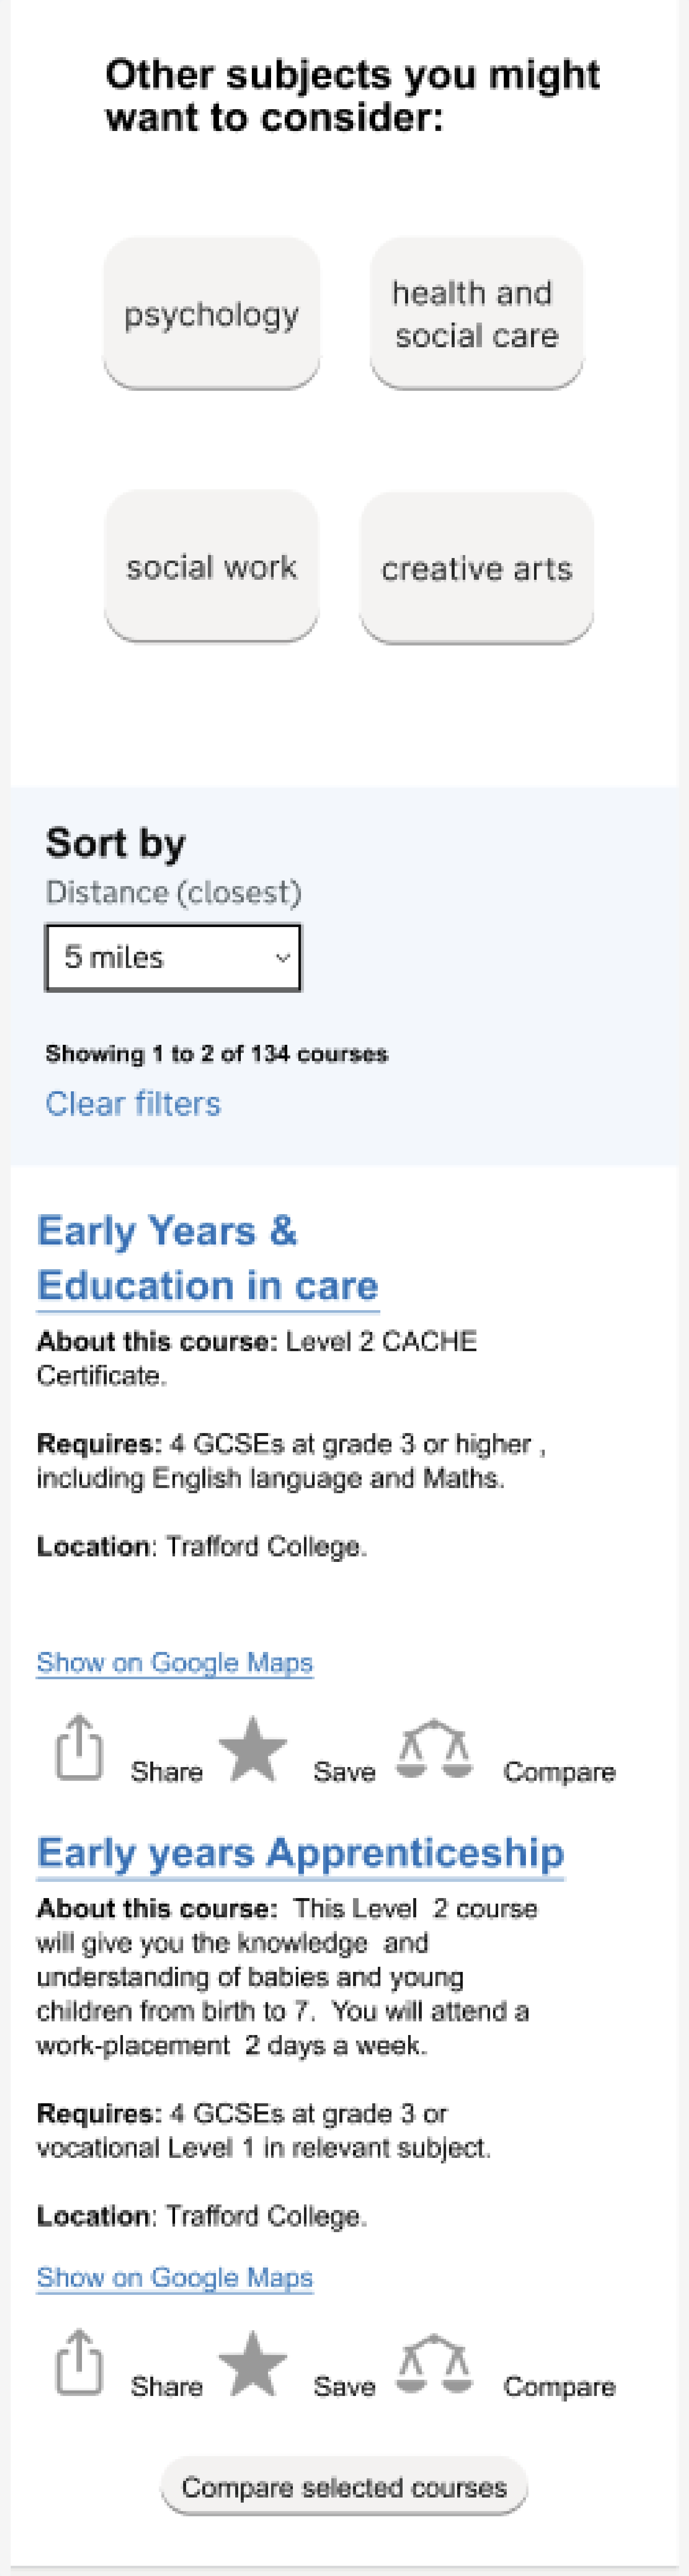Click the star save icon for Early years Apprenticeship
This screenshot has width=689, height=2576.
253,2364
